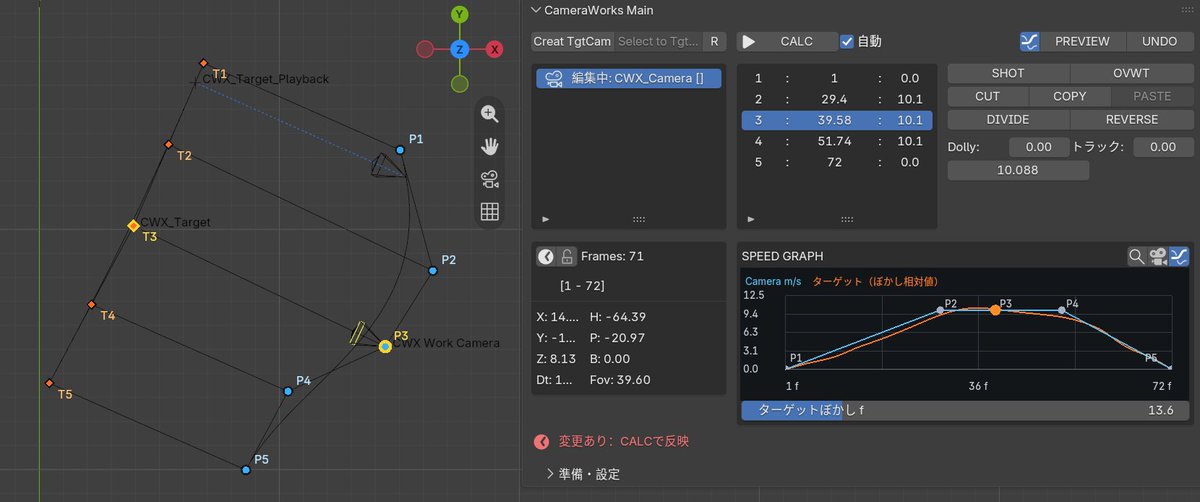
Task: Expand the 準備・設定 section
Action: click(550, 474)
